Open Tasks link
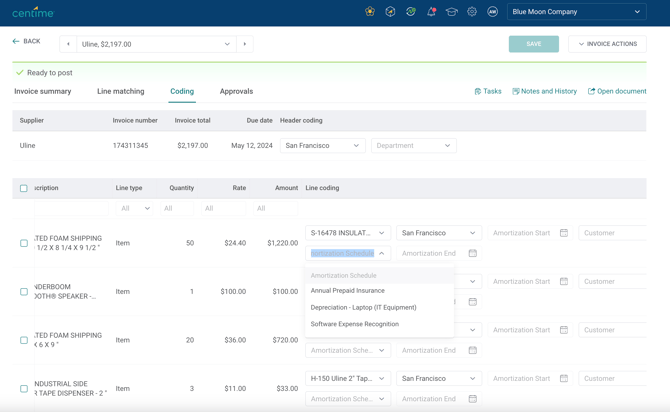The width and height of the screenshot is (670, 412). click(x=488, y=91)
